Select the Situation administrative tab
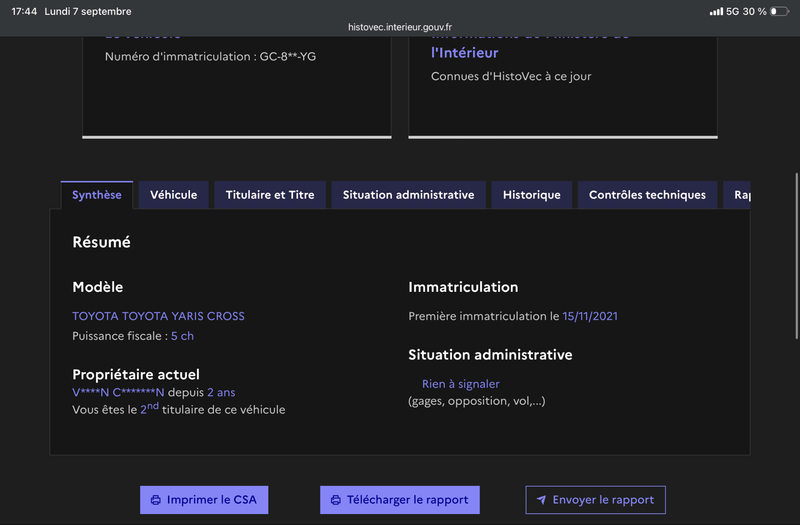 (408, 195)
